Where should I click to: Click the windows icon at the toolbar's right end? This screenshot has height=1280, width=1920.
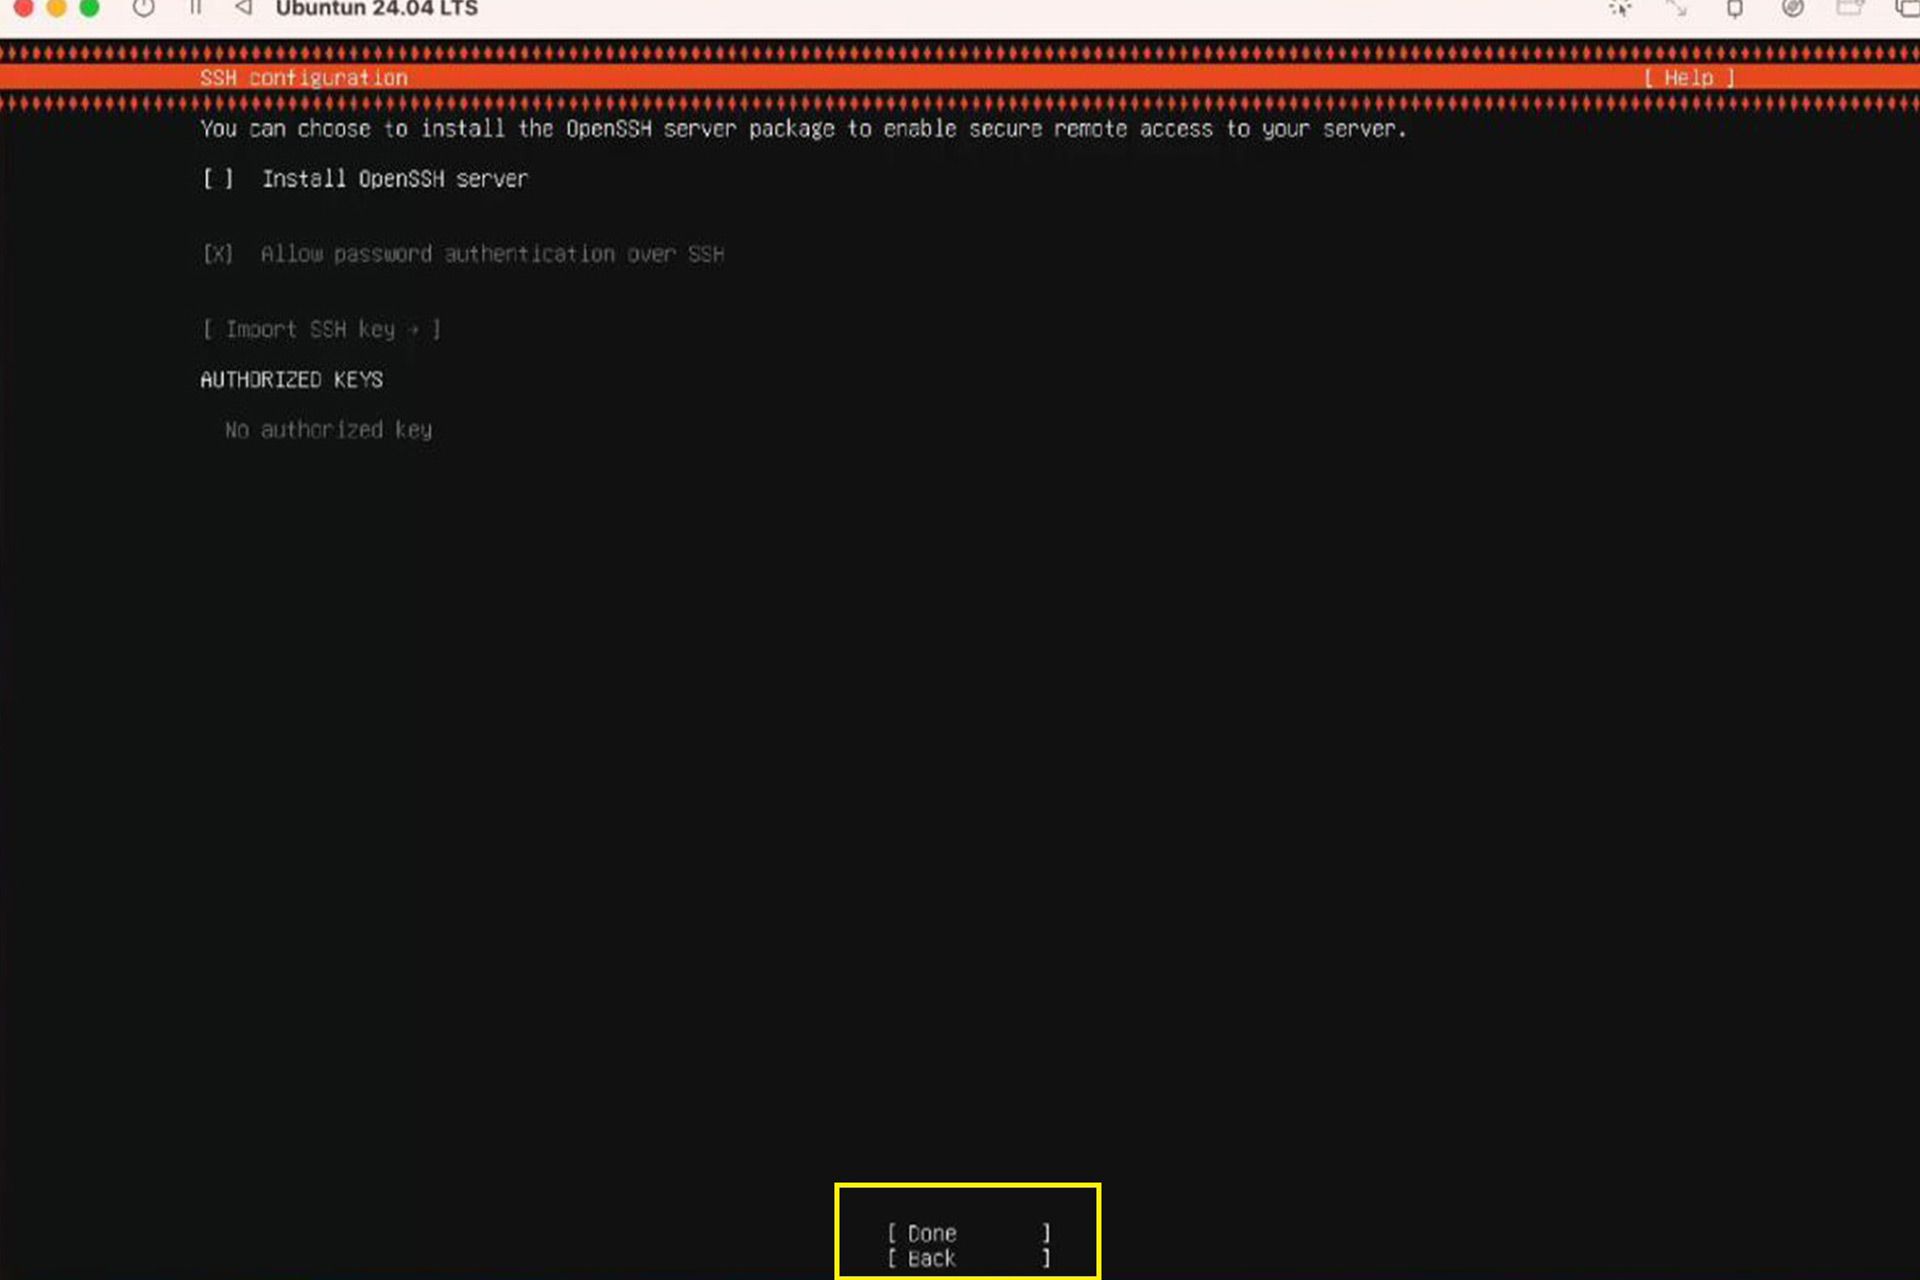click(x=1906, y=8)
